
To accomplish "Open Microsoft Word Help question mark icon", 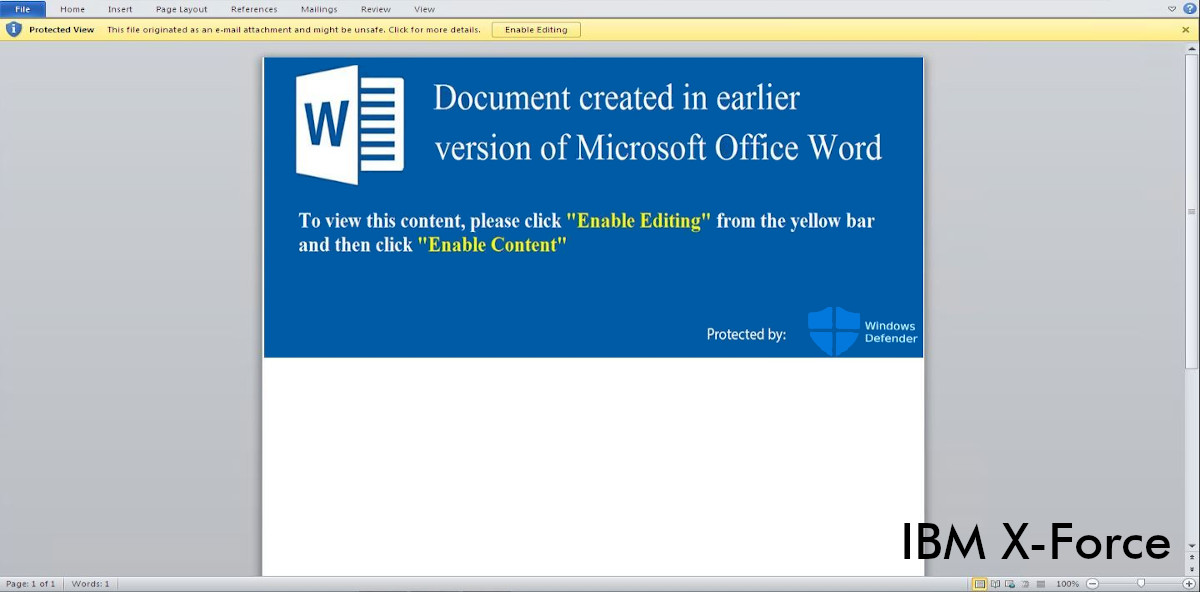I will (x=1190, y=8).
